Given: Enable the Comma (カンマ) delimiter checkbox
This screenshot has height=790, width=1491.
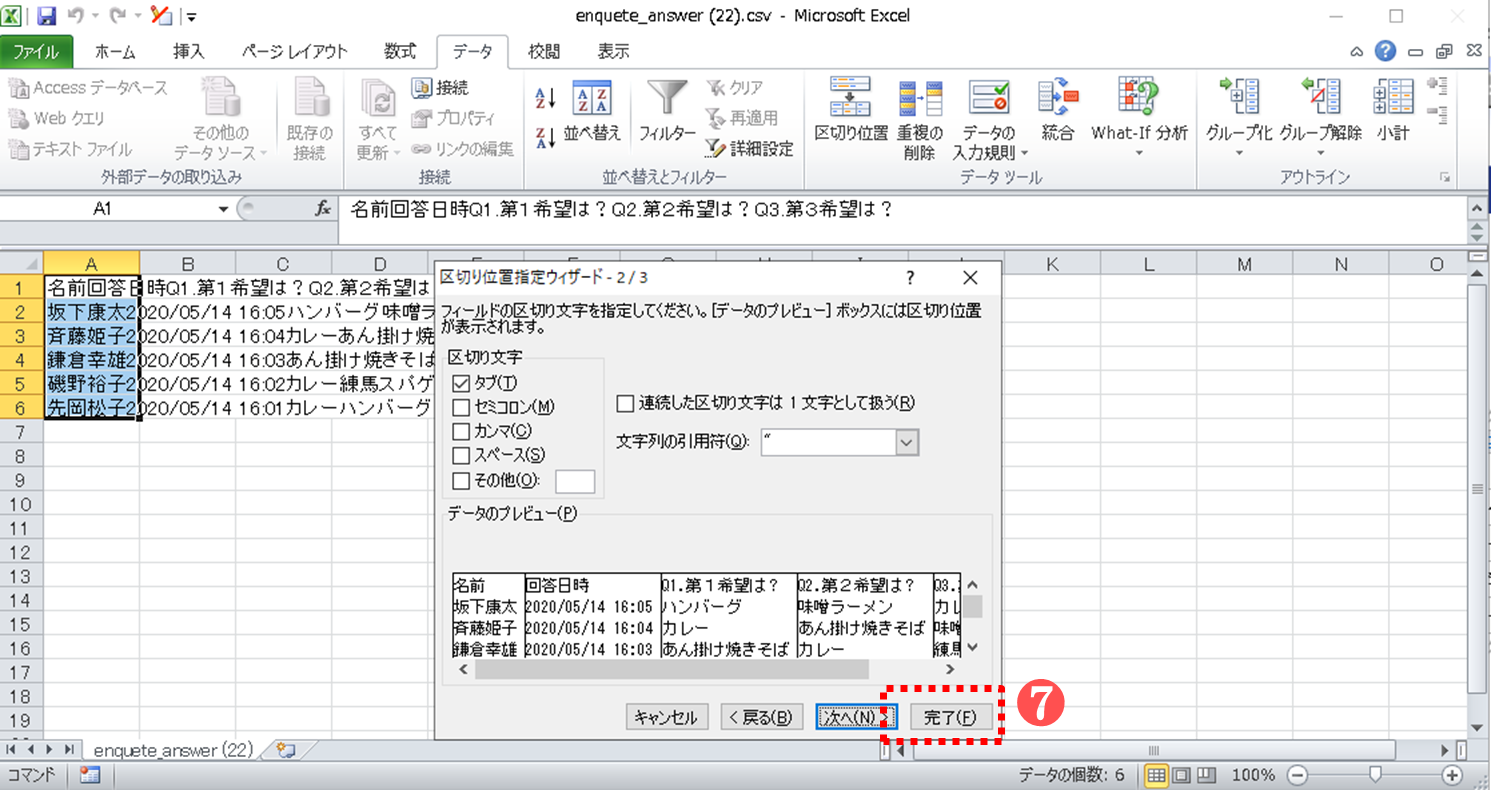Looking at the screenshot, I should click(x=461, y=432).
